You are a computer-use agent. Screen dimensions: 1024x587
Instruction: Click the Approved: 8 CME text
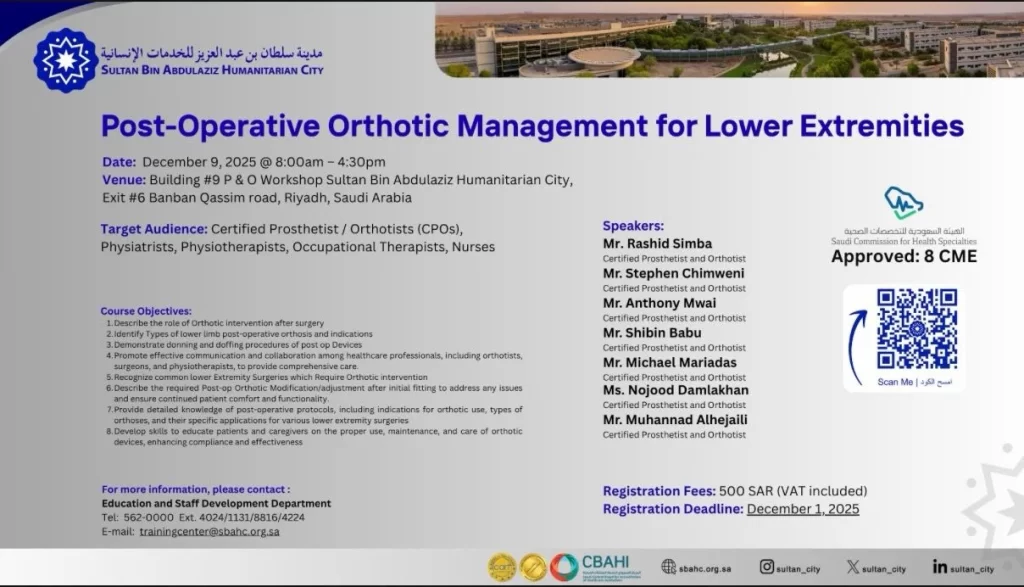point(903,256)
